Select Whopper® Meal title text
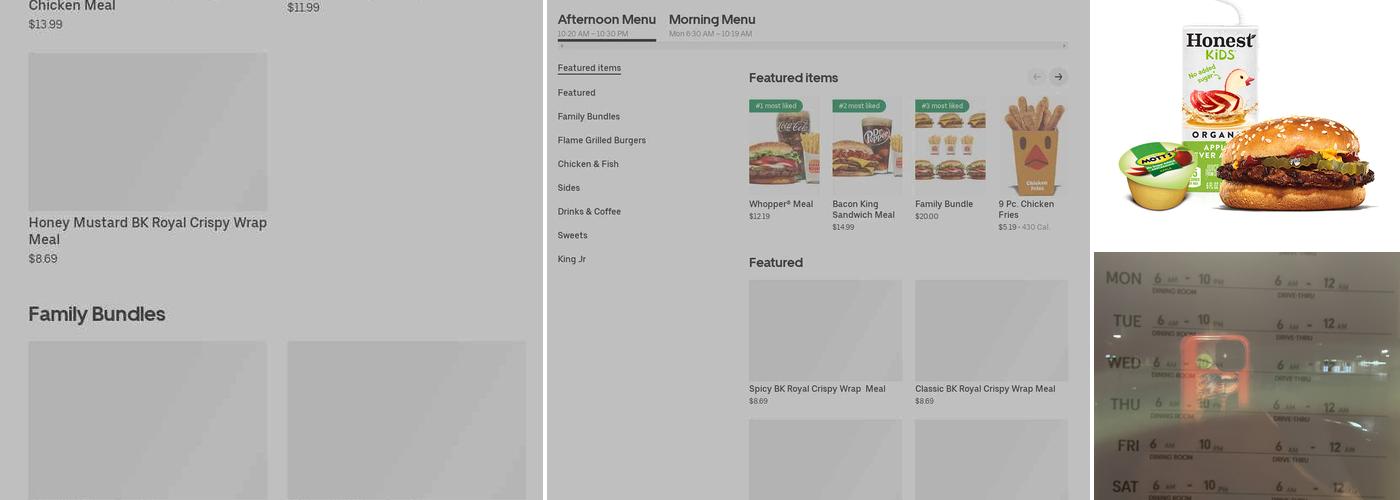This screenshot has height=500, width=1400. coord(781,204)
